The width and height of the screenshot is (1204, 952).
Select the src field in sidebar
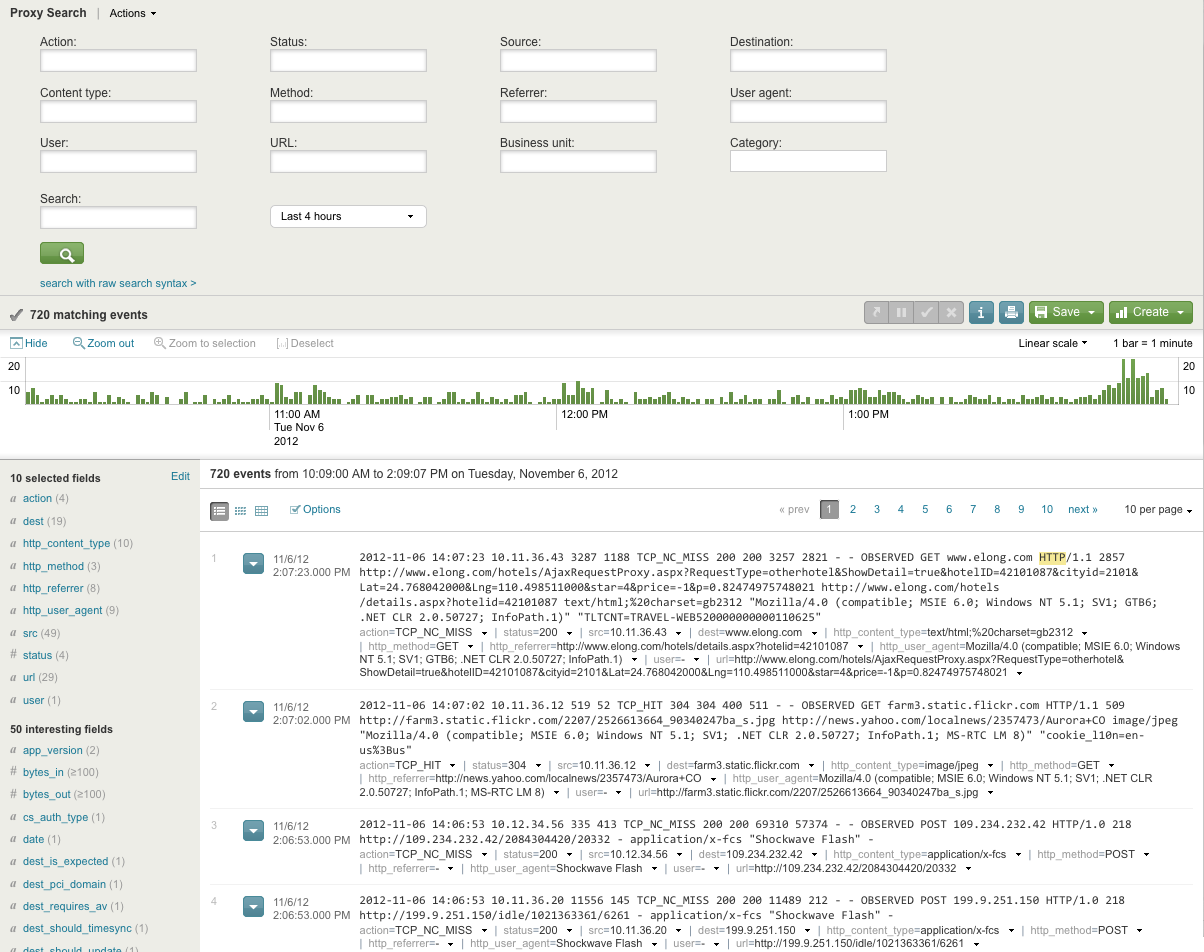point(30,634)
